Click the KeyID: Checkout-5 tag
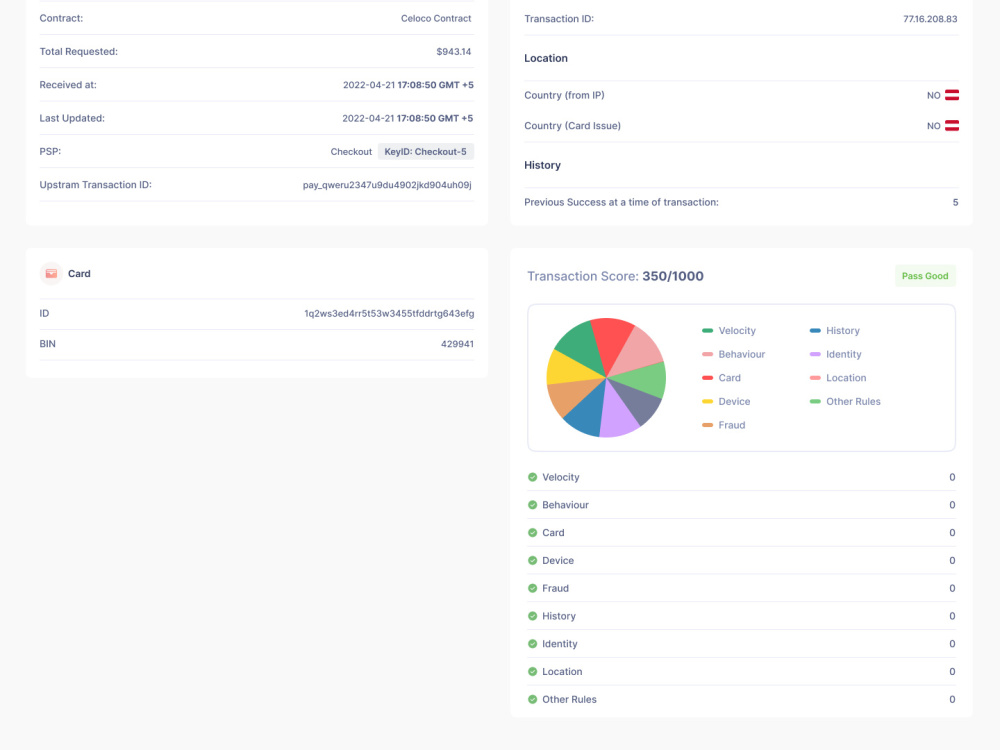This screenshot has width=1000, height=750. [x=425, y=152]
